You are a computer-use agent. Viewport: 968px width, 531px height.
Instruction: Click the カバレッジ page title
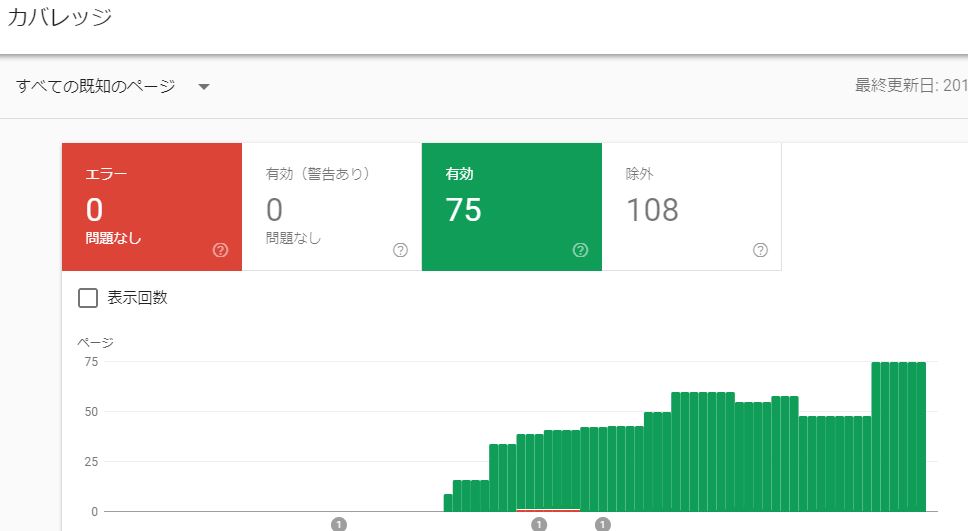[x=59, y=17]
